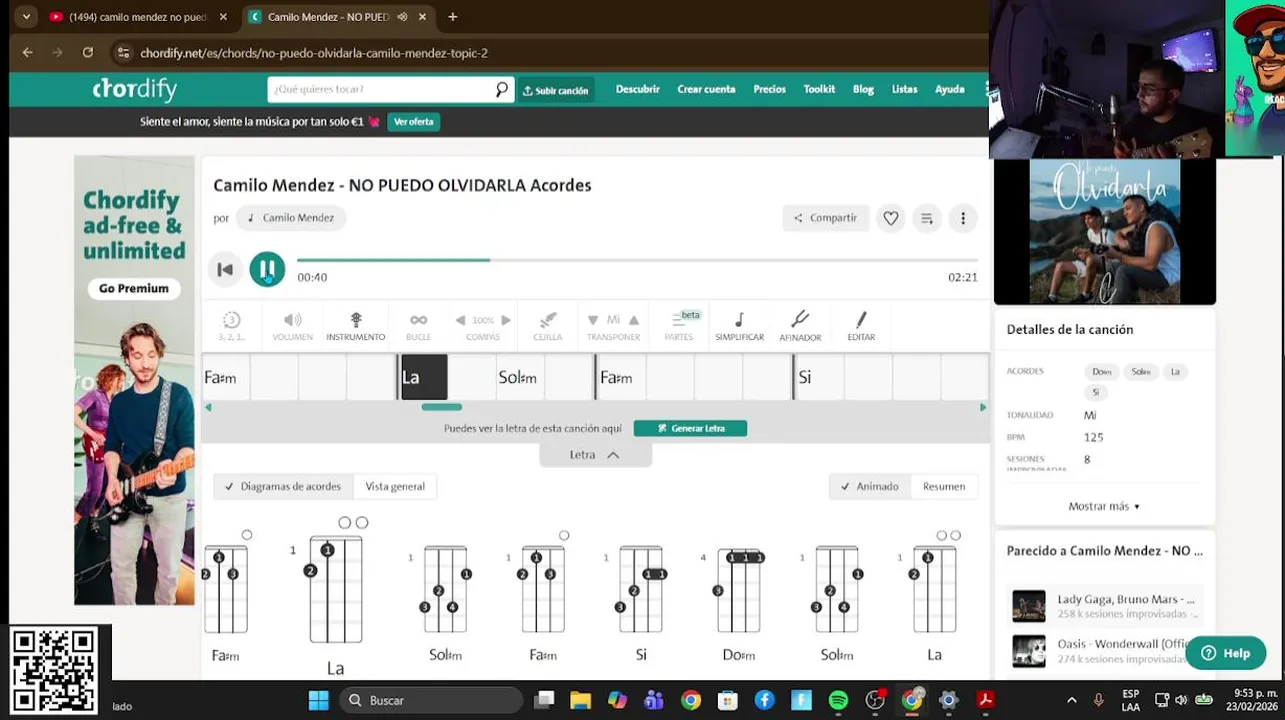Screen dimensions: 1285x720
Task: Switch to Resumen diagram mode
Action: [x=944, y=486]
